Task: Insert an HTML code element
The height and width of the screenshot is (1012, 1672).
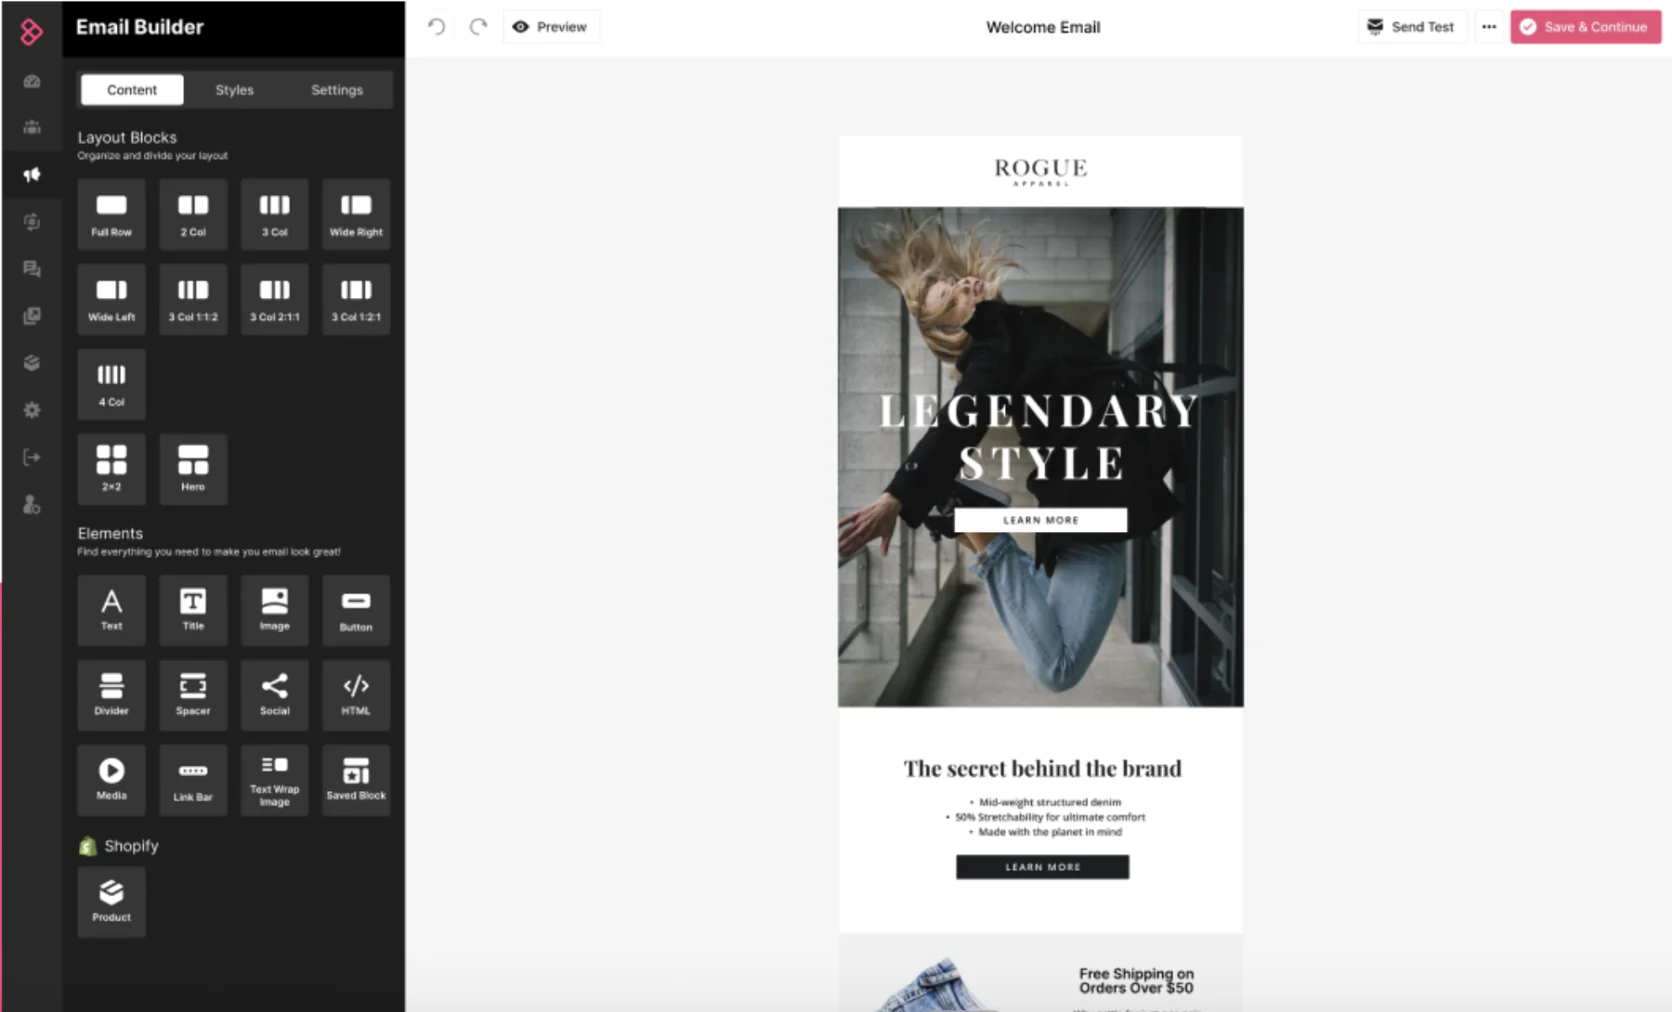Action: tap(356, 695)
